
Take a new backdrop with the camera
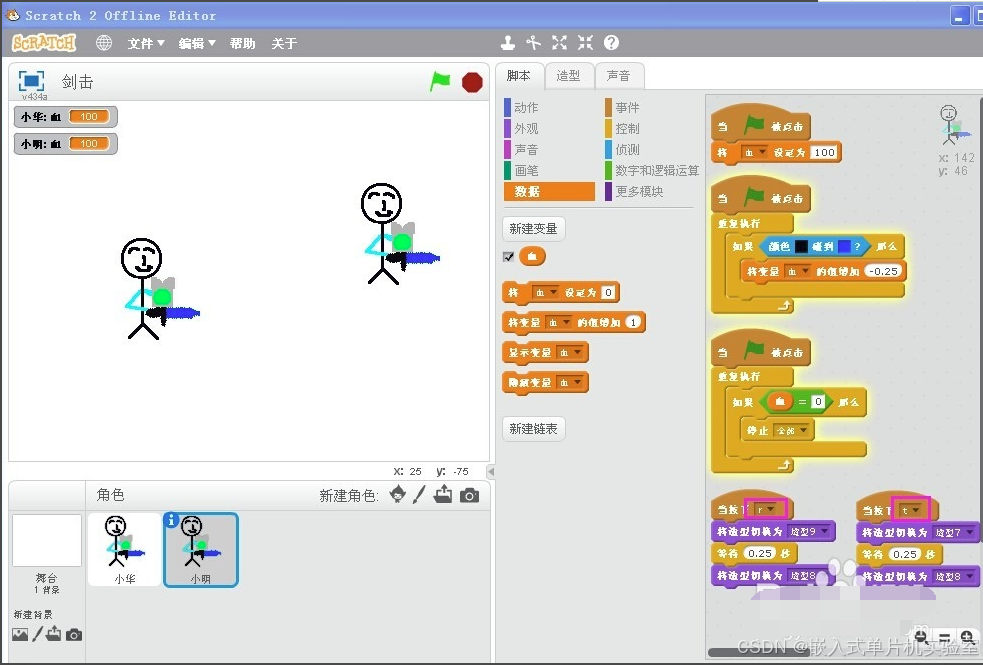coord(74,635)
